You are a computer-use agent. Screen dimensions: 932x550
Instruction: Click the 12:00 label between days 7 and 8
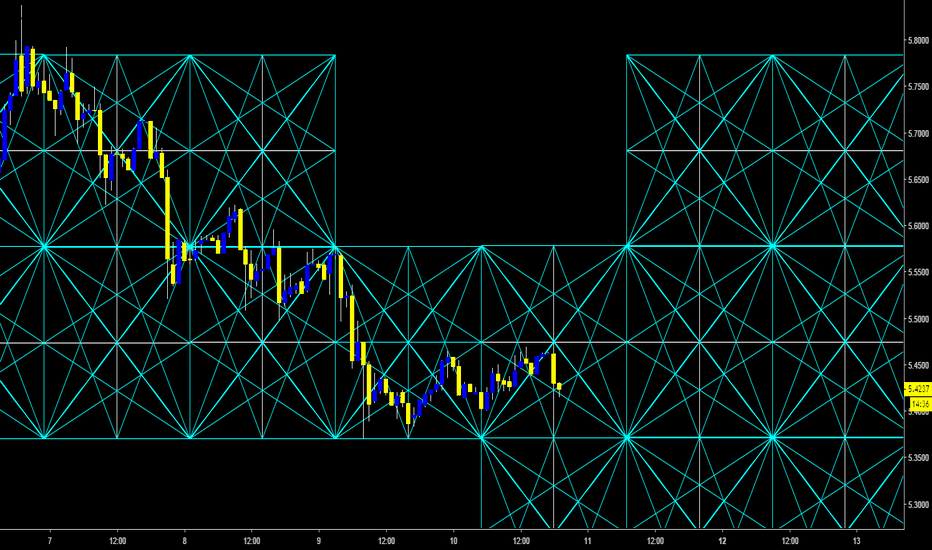(118, 540)
